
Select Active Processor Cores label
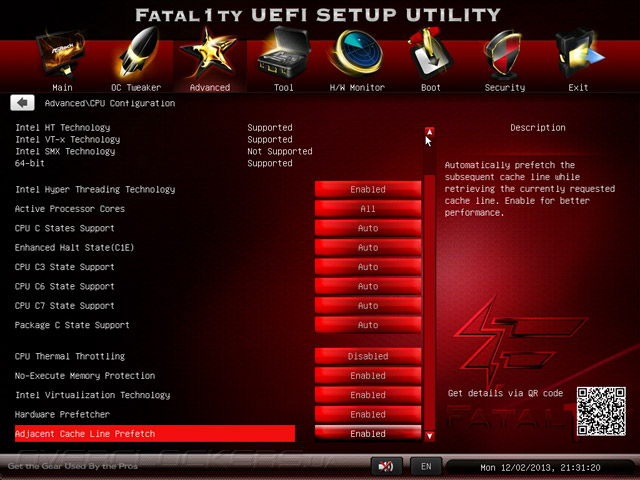(70, 209)
